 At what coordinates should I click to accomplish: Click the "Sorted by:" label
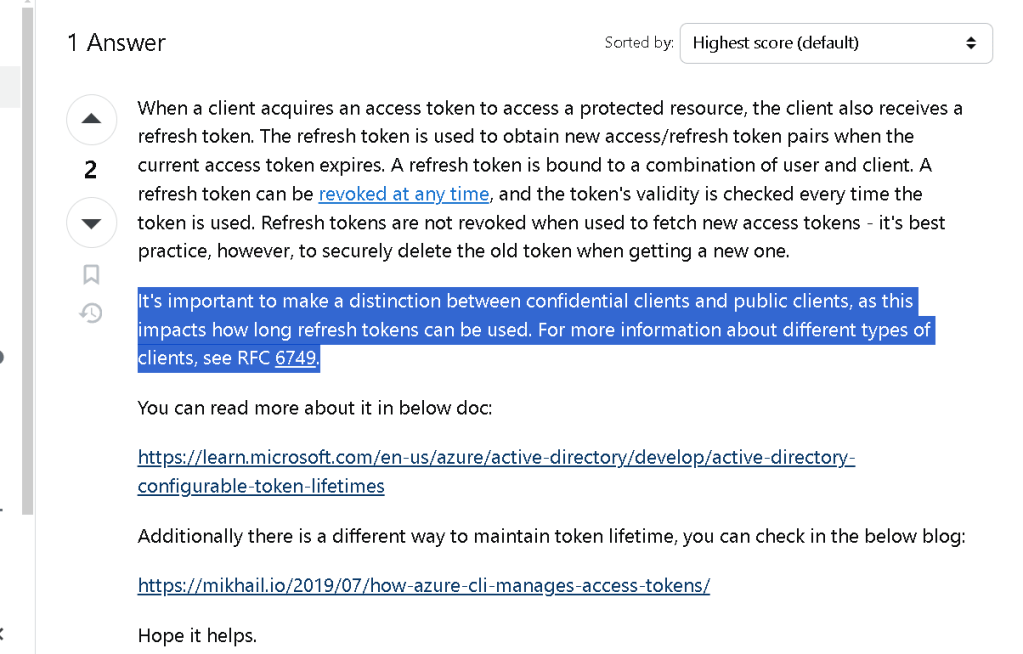click(639, 42)
